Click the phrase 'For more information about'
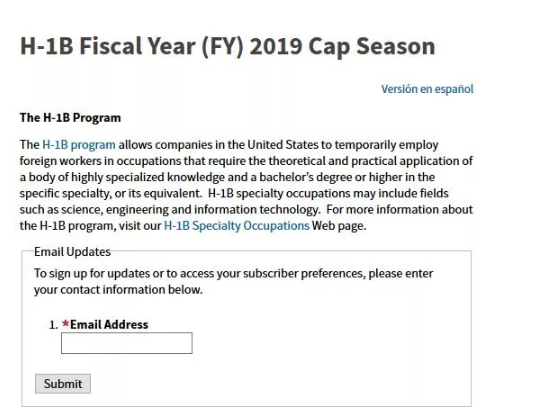 (399, 210)
